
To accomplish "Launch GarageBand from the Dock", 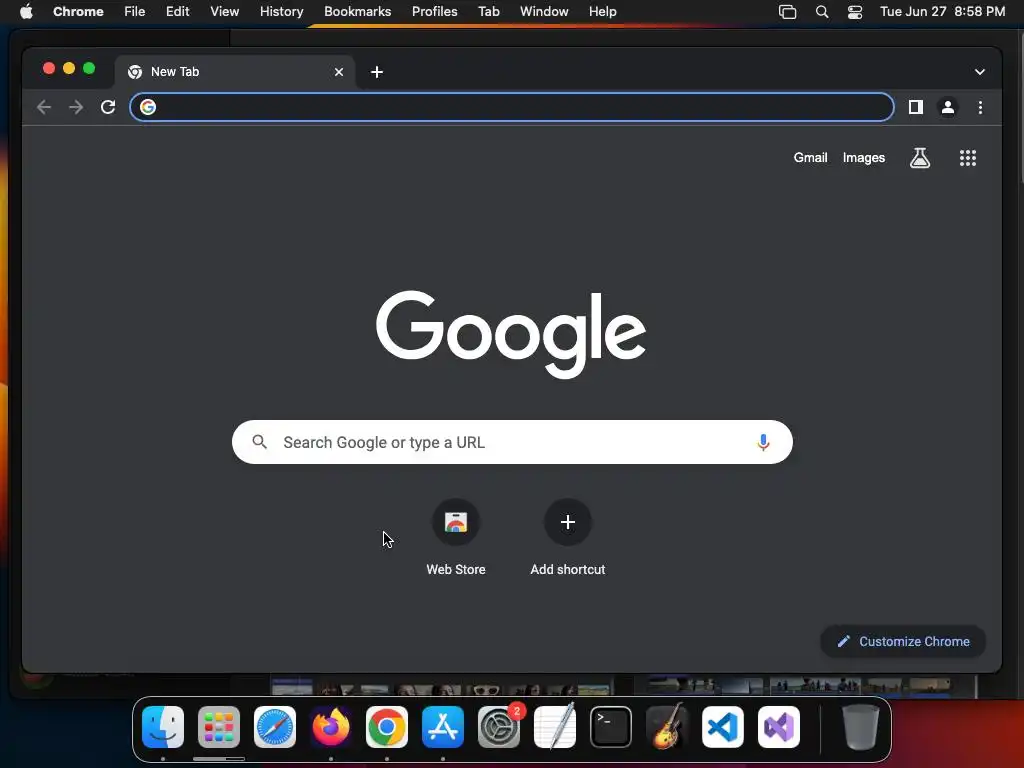I will [667, 727].
